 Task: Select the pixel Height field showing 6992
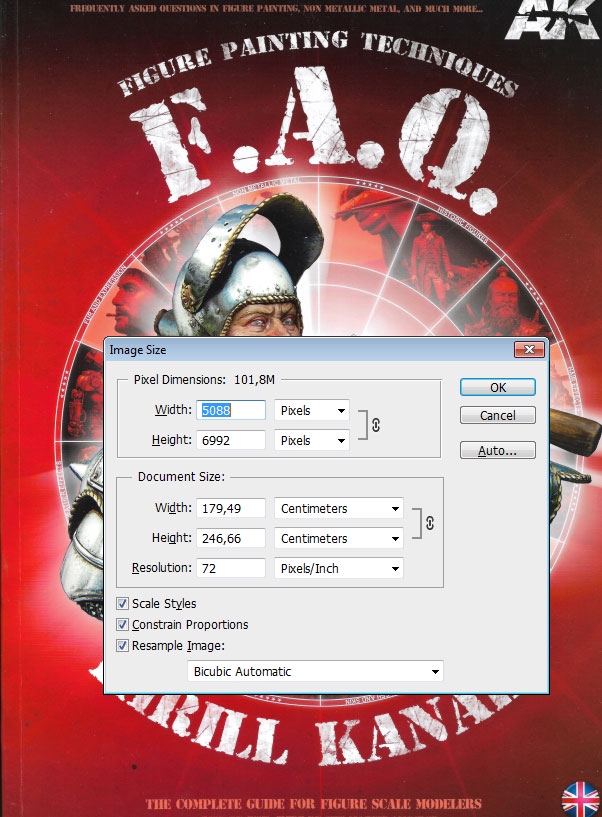(x=231, y=440)
